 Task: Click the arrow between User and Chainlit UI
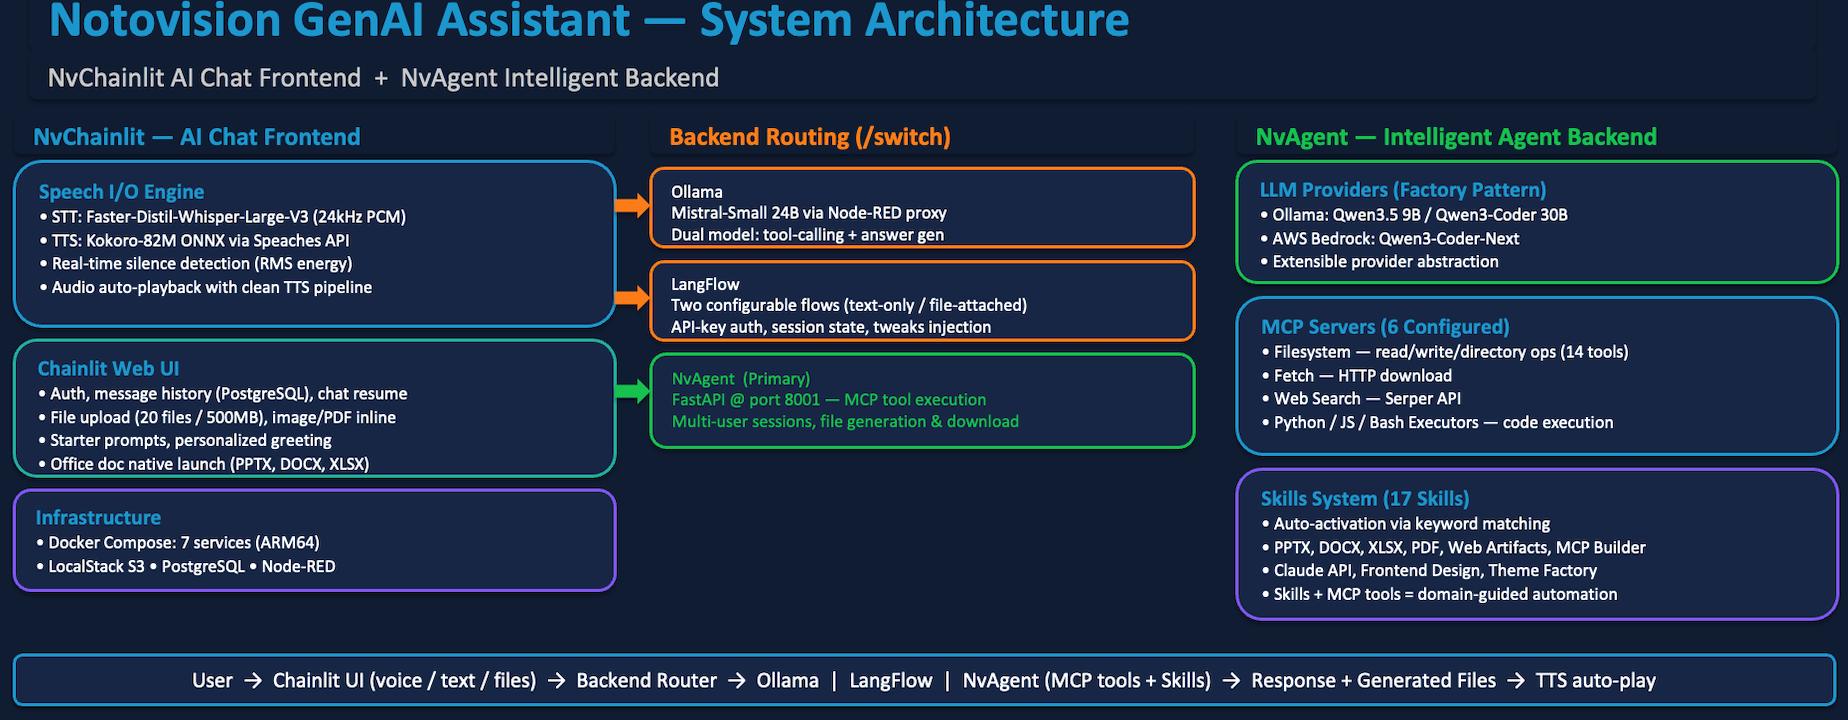(x=253, y=681)
